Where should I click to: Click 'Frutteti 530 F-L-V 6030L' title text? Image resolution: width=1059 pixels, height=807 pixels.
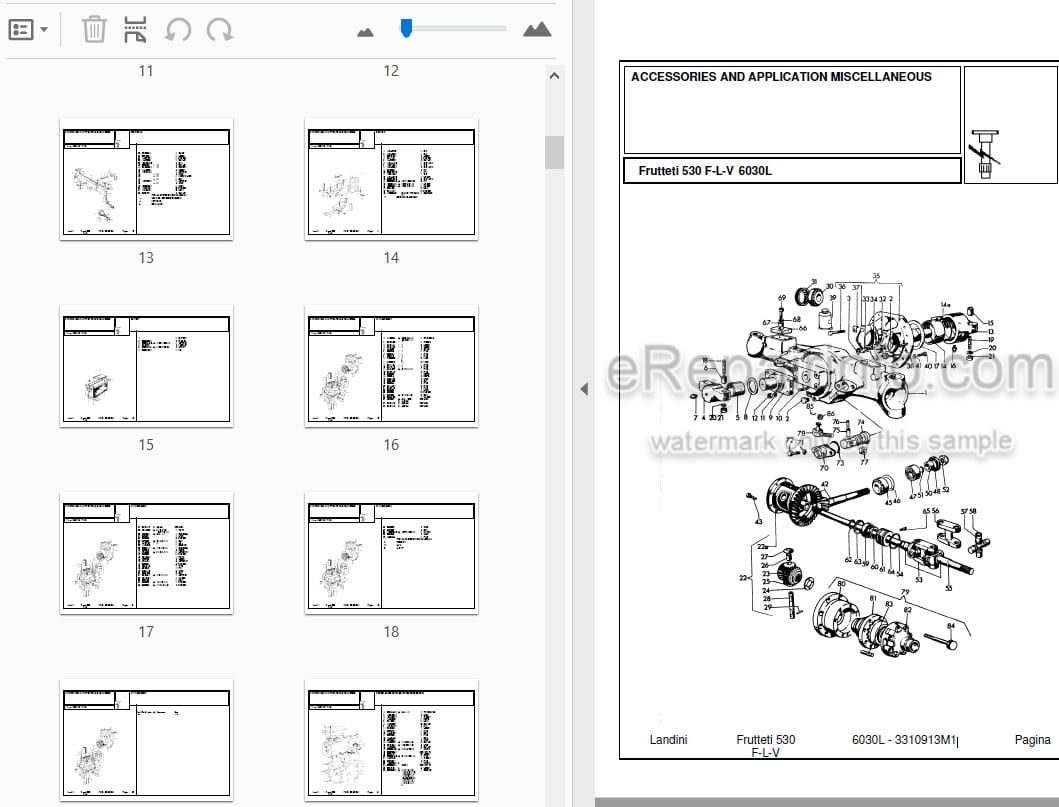[x=705, y=171]
